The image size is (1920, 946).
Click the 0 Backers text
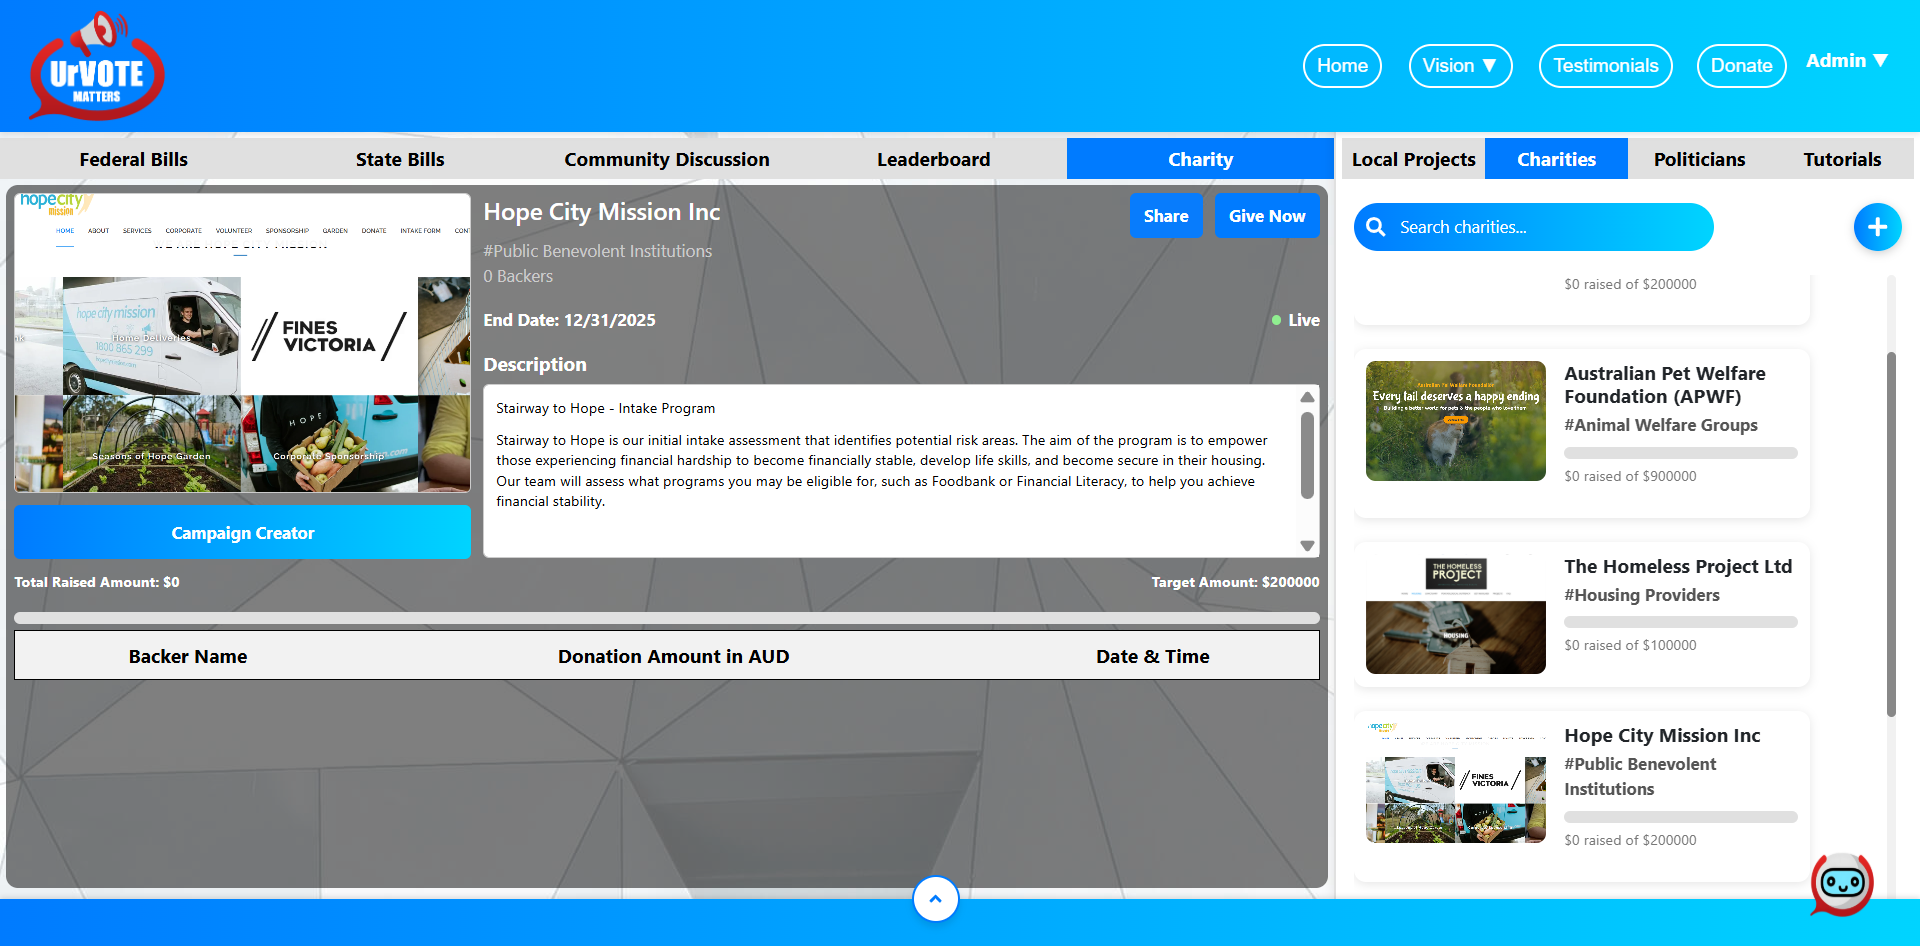point(518,276)
